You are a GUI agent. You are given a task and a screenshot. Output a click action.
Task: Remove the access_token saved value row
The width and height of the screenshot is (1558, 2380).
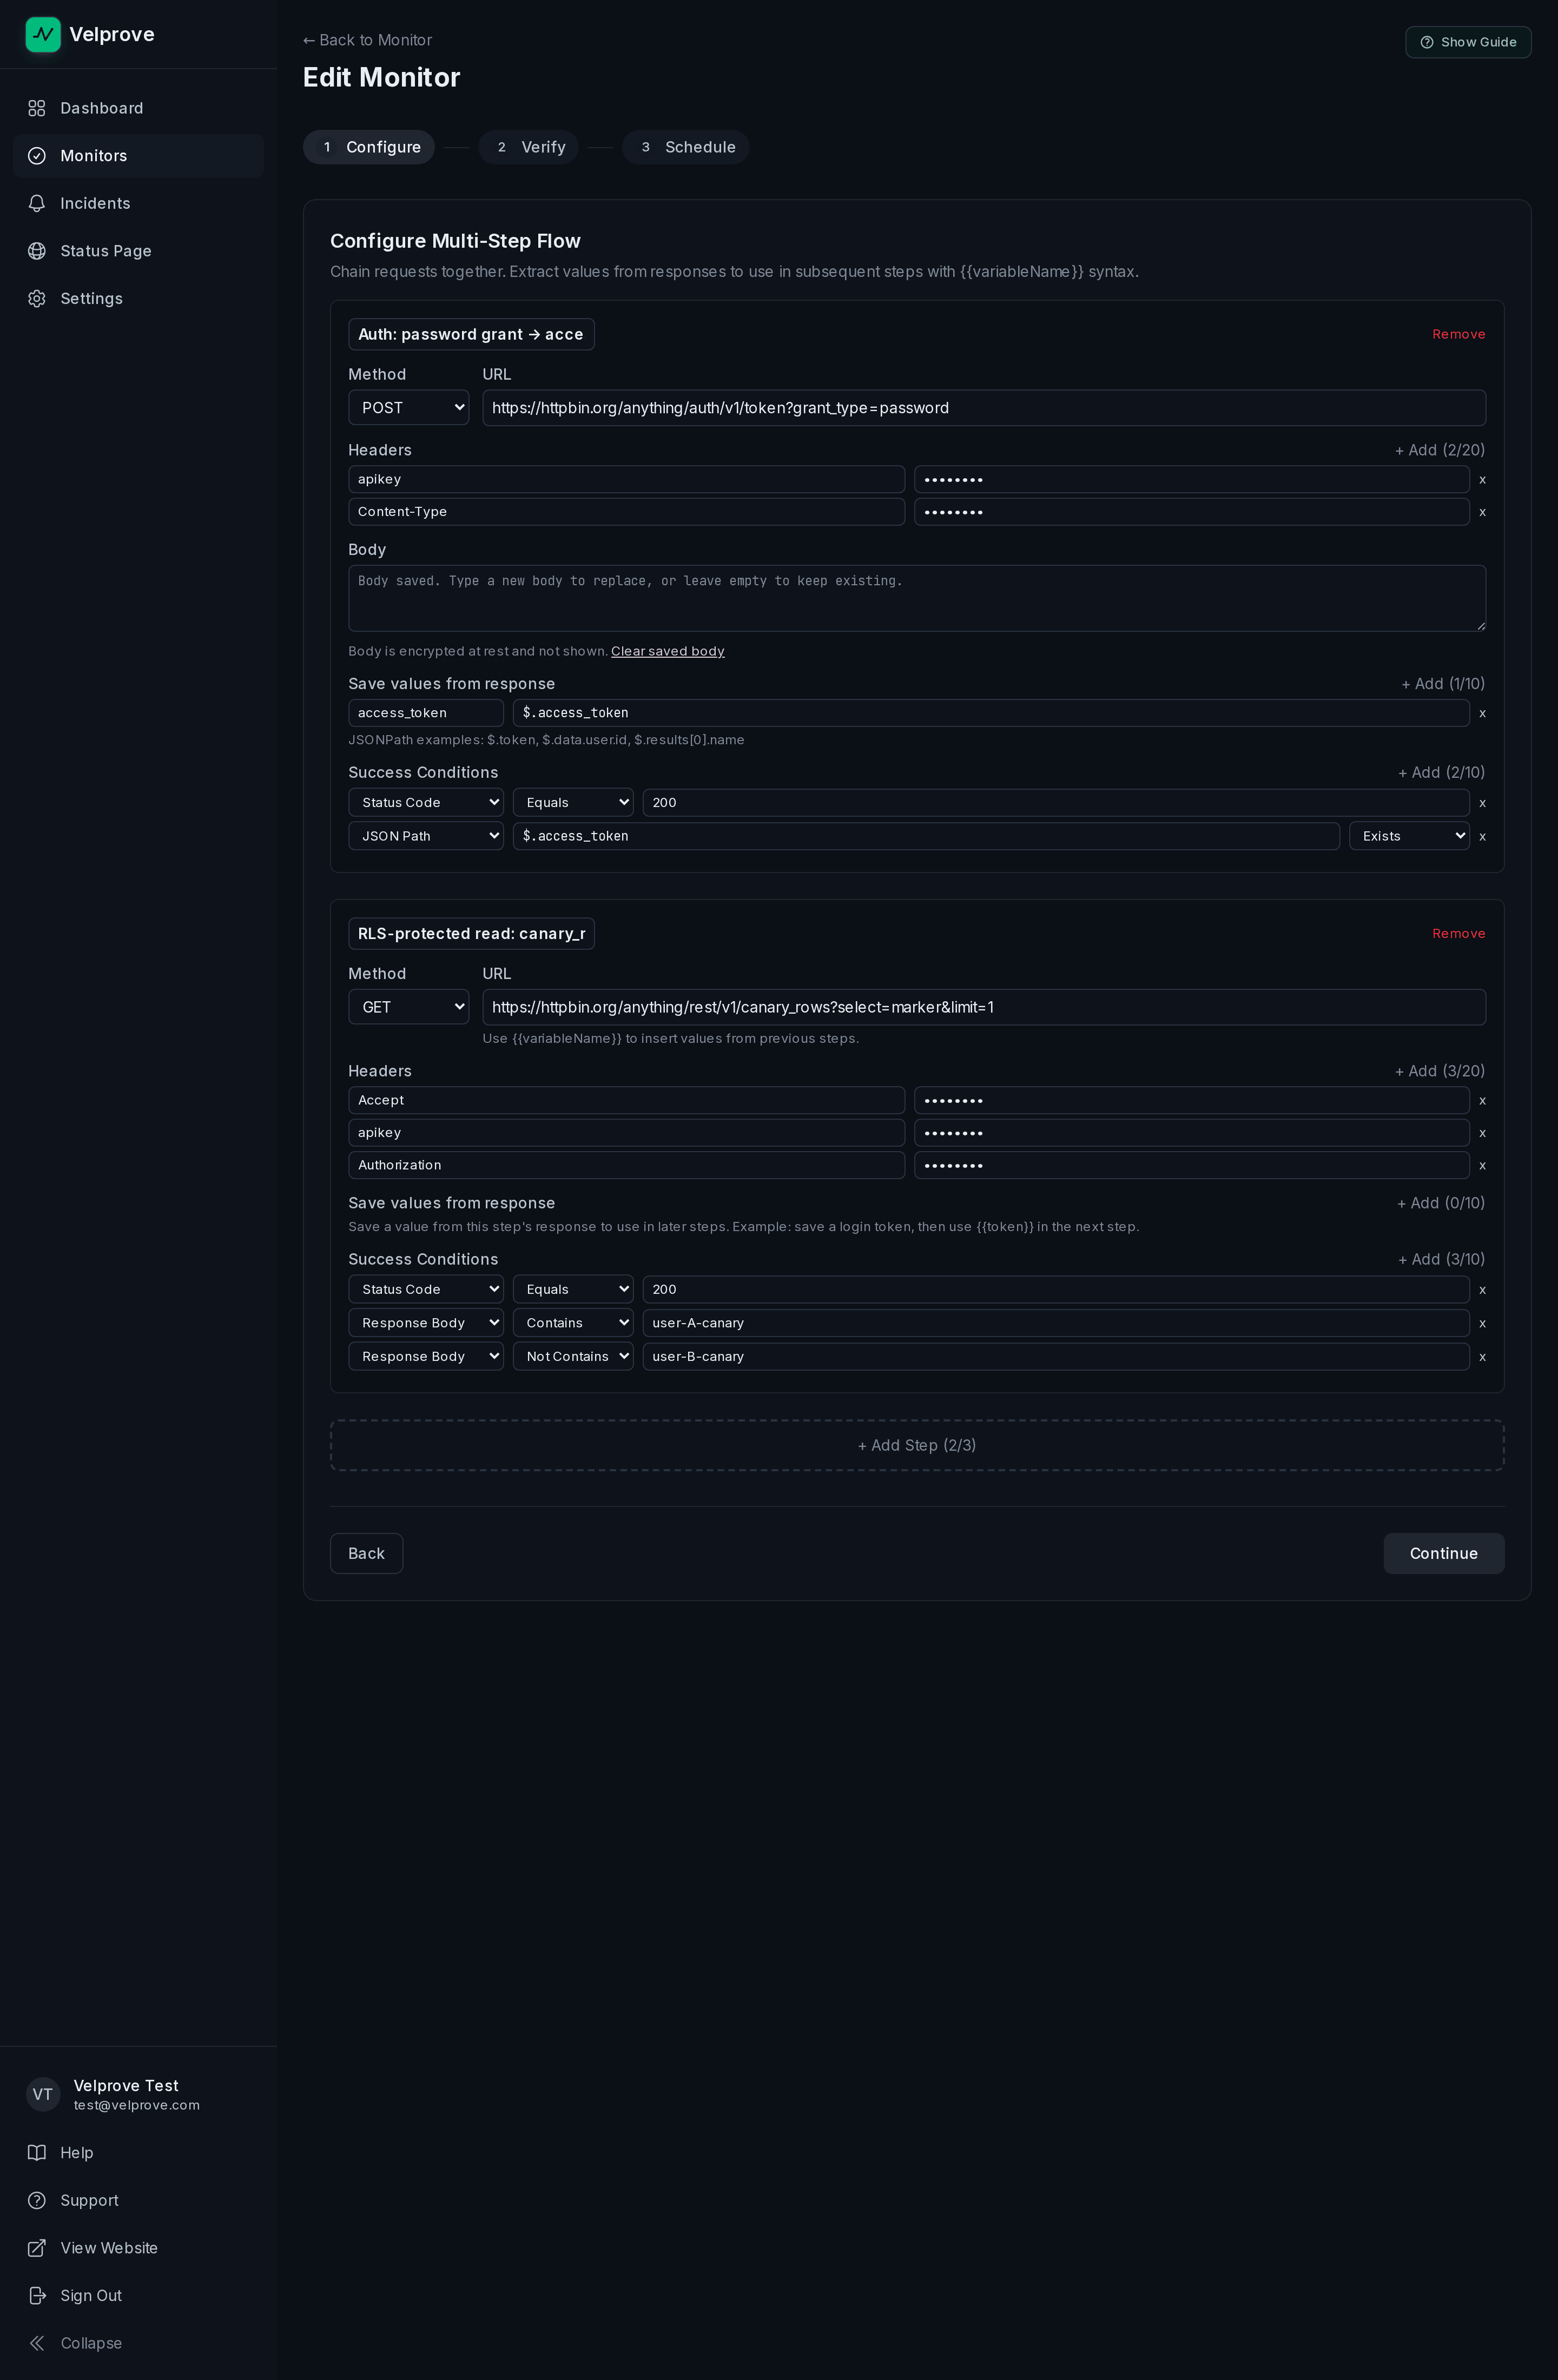click(1482, 714)
